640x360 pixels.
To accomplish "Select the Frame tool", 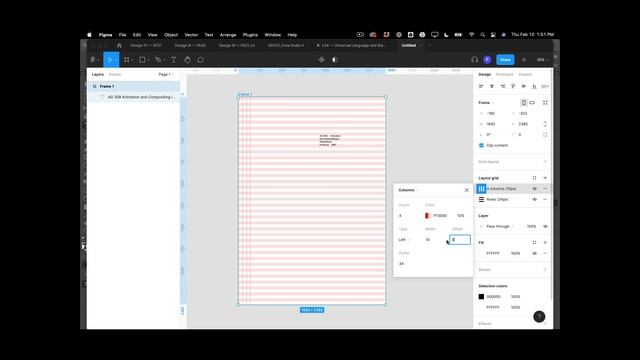I will click(x=127, y=60).
